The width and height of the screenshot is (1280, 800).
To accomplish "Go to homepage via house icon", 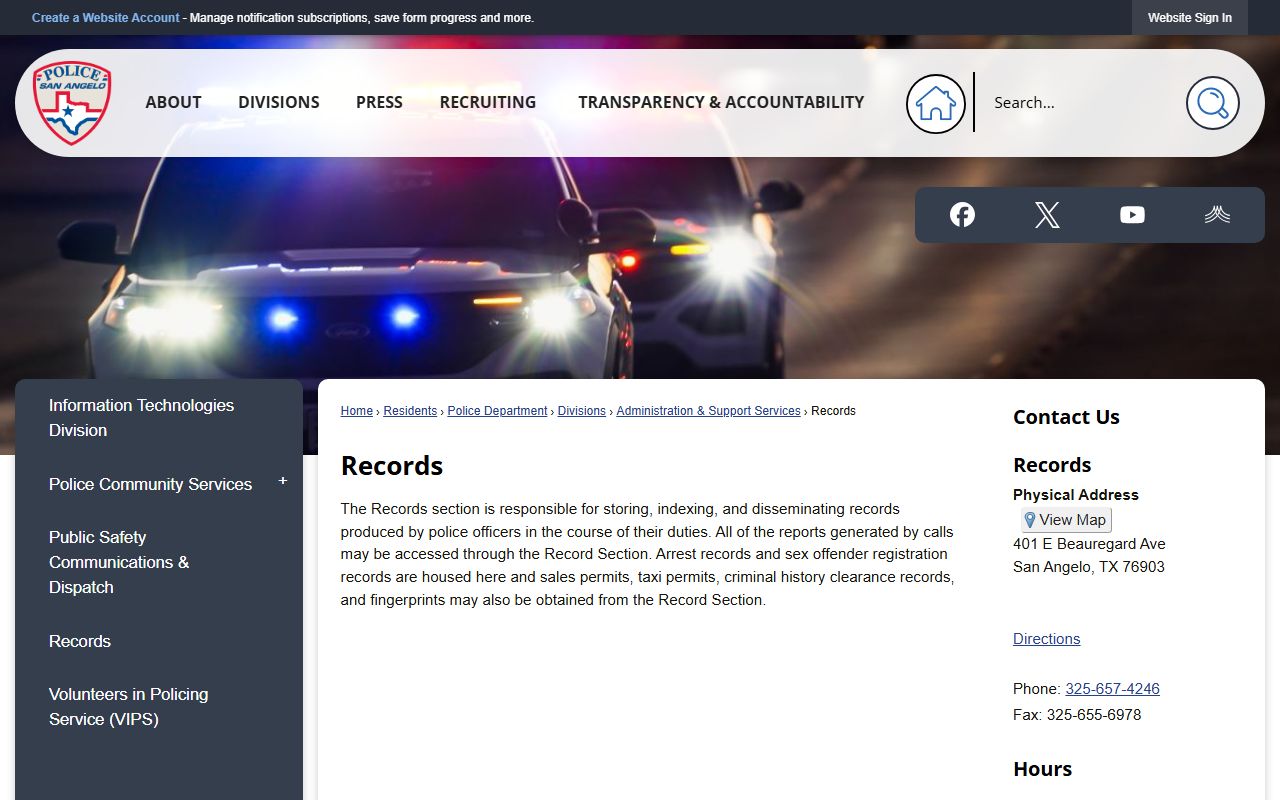I will 935,103.
